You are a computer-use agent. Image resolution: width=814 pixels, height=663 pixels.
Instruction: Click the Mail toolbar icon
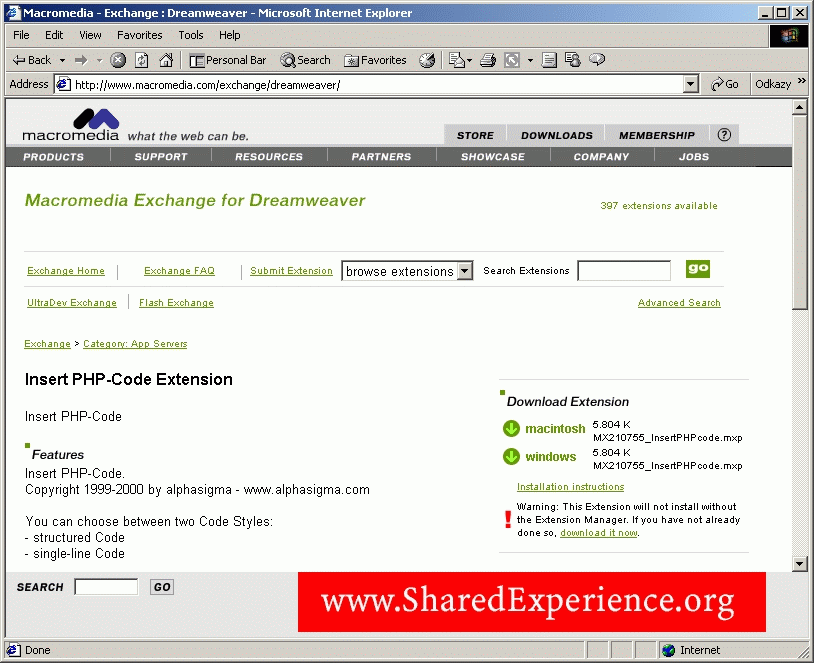click(x=456, y=60)
